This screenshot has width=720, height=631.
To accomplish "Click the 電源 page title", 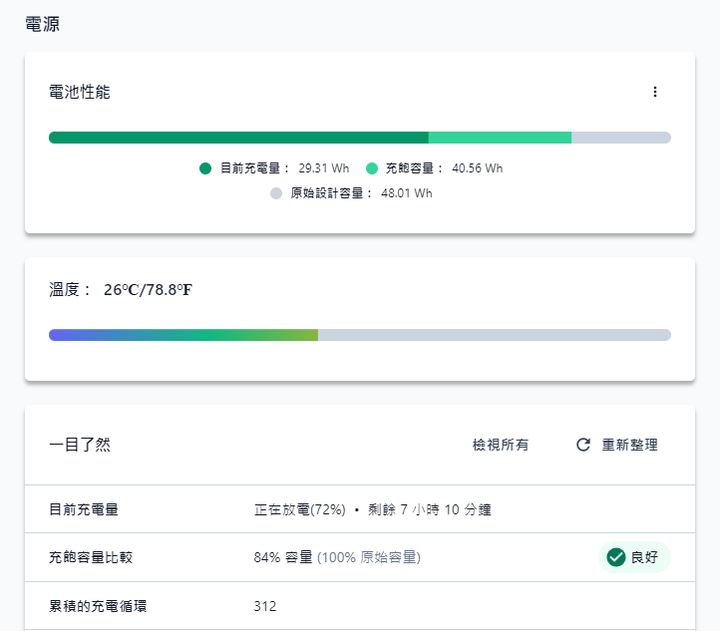I will pyautogui.click(x=42, y=24).
